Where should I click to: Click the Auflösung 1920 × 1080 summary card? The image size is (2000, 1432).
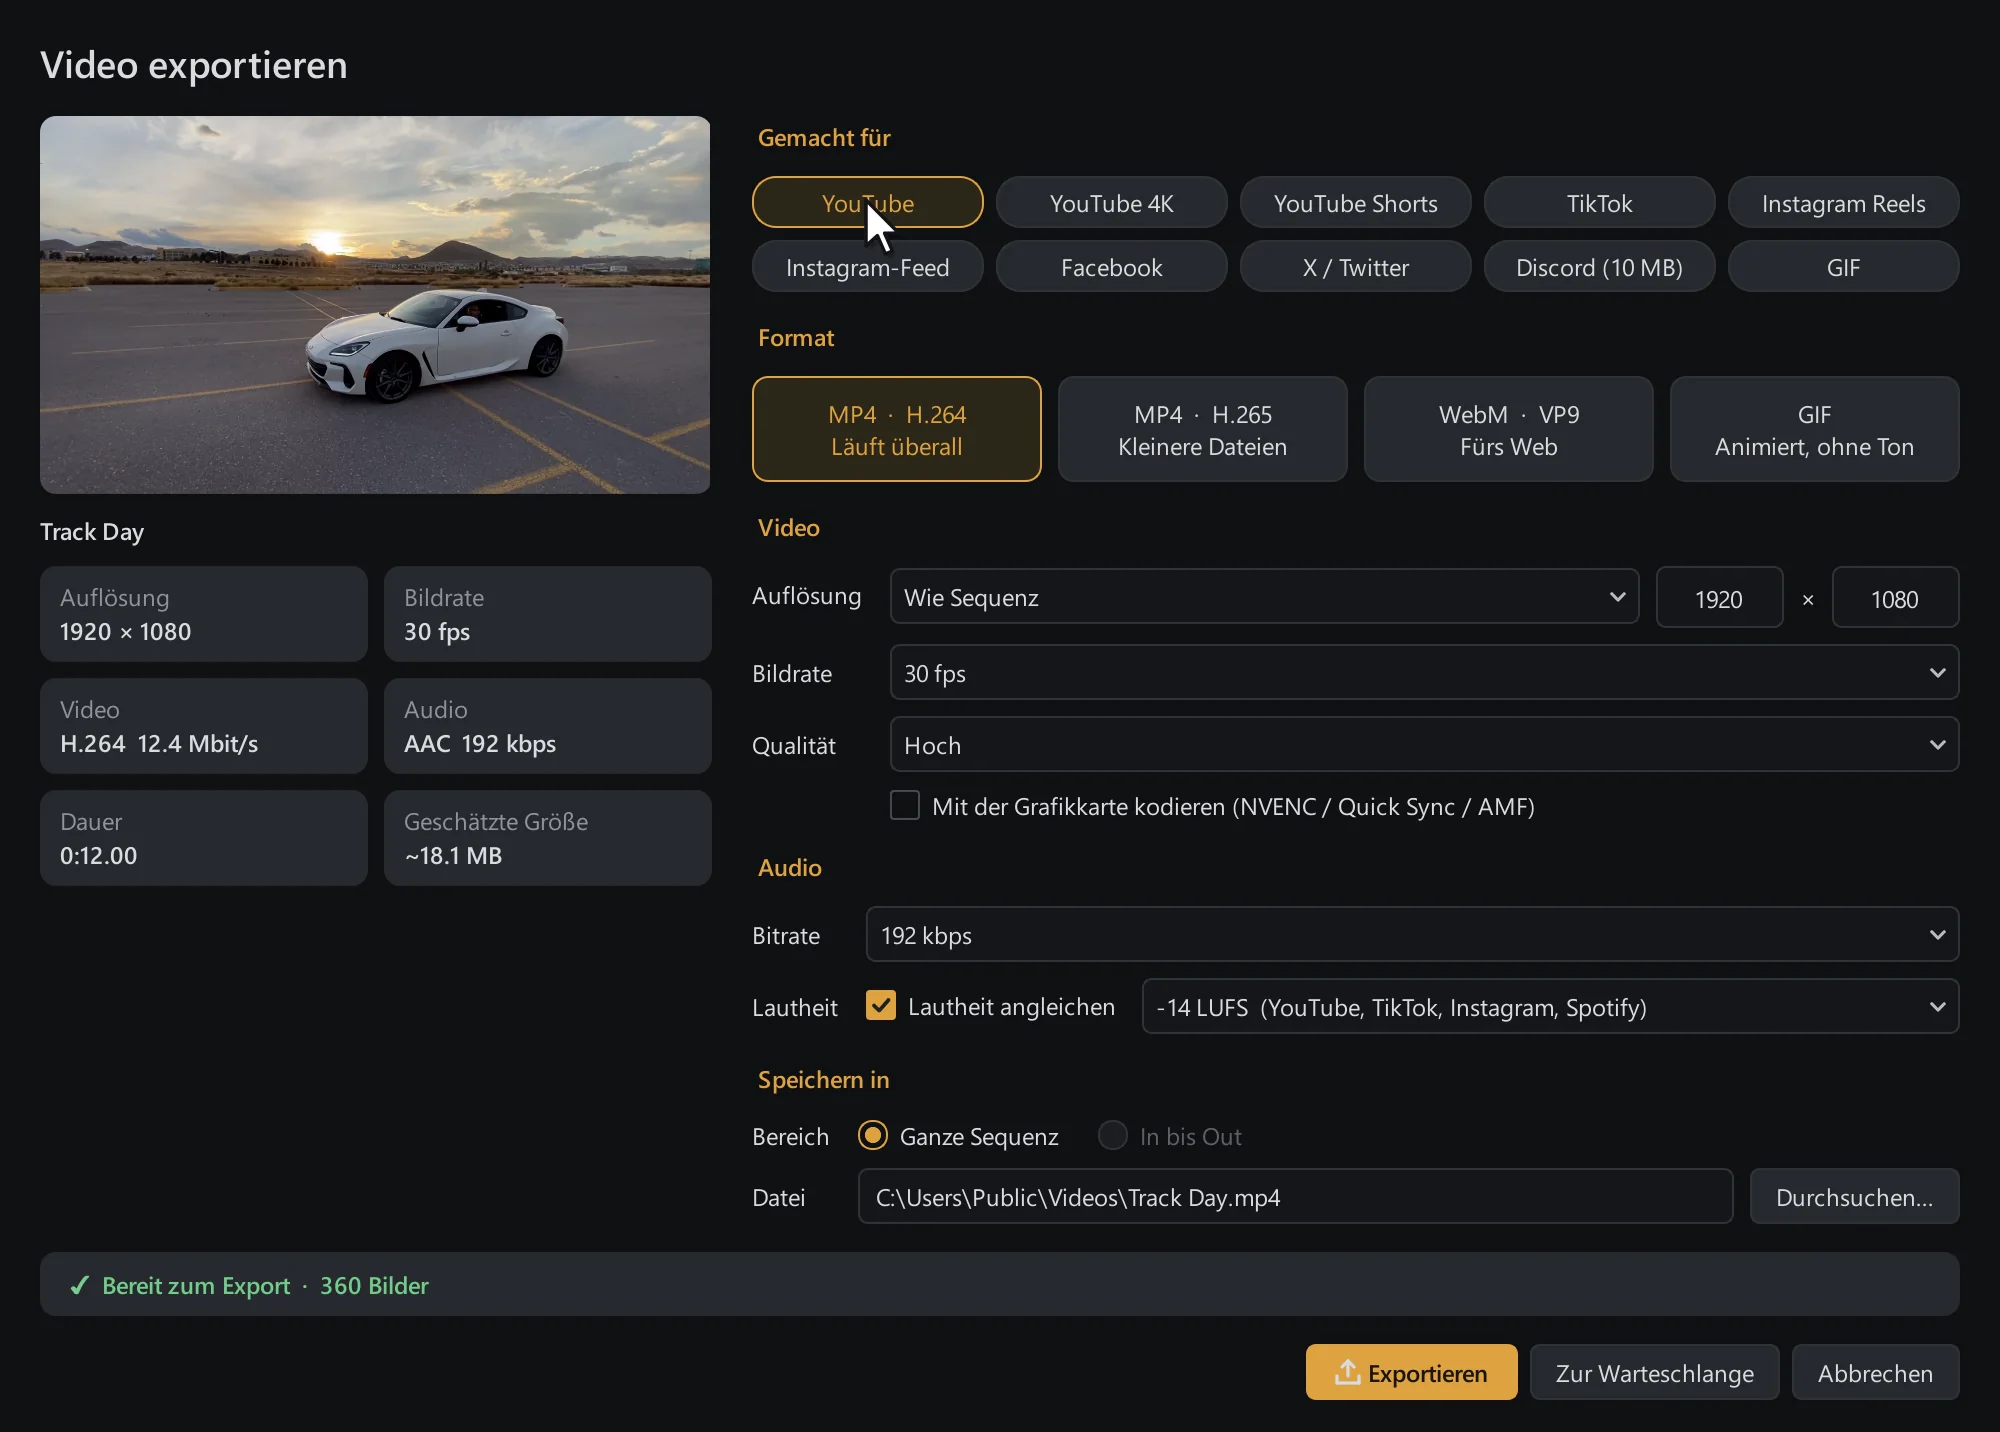coord(204,614)
